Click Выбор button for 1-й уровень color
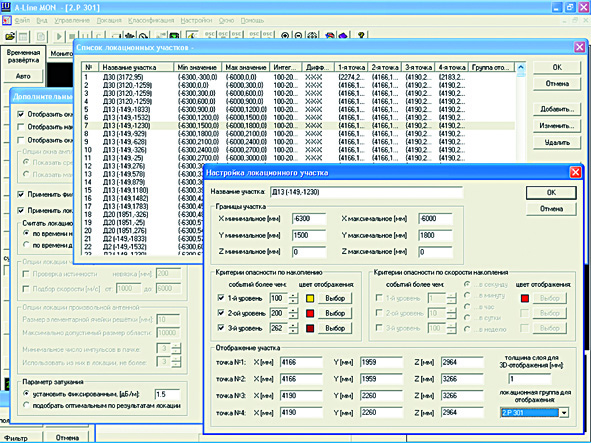Image resolution: width=591 pixels, height=443 pixels. (x=335, y=298)
